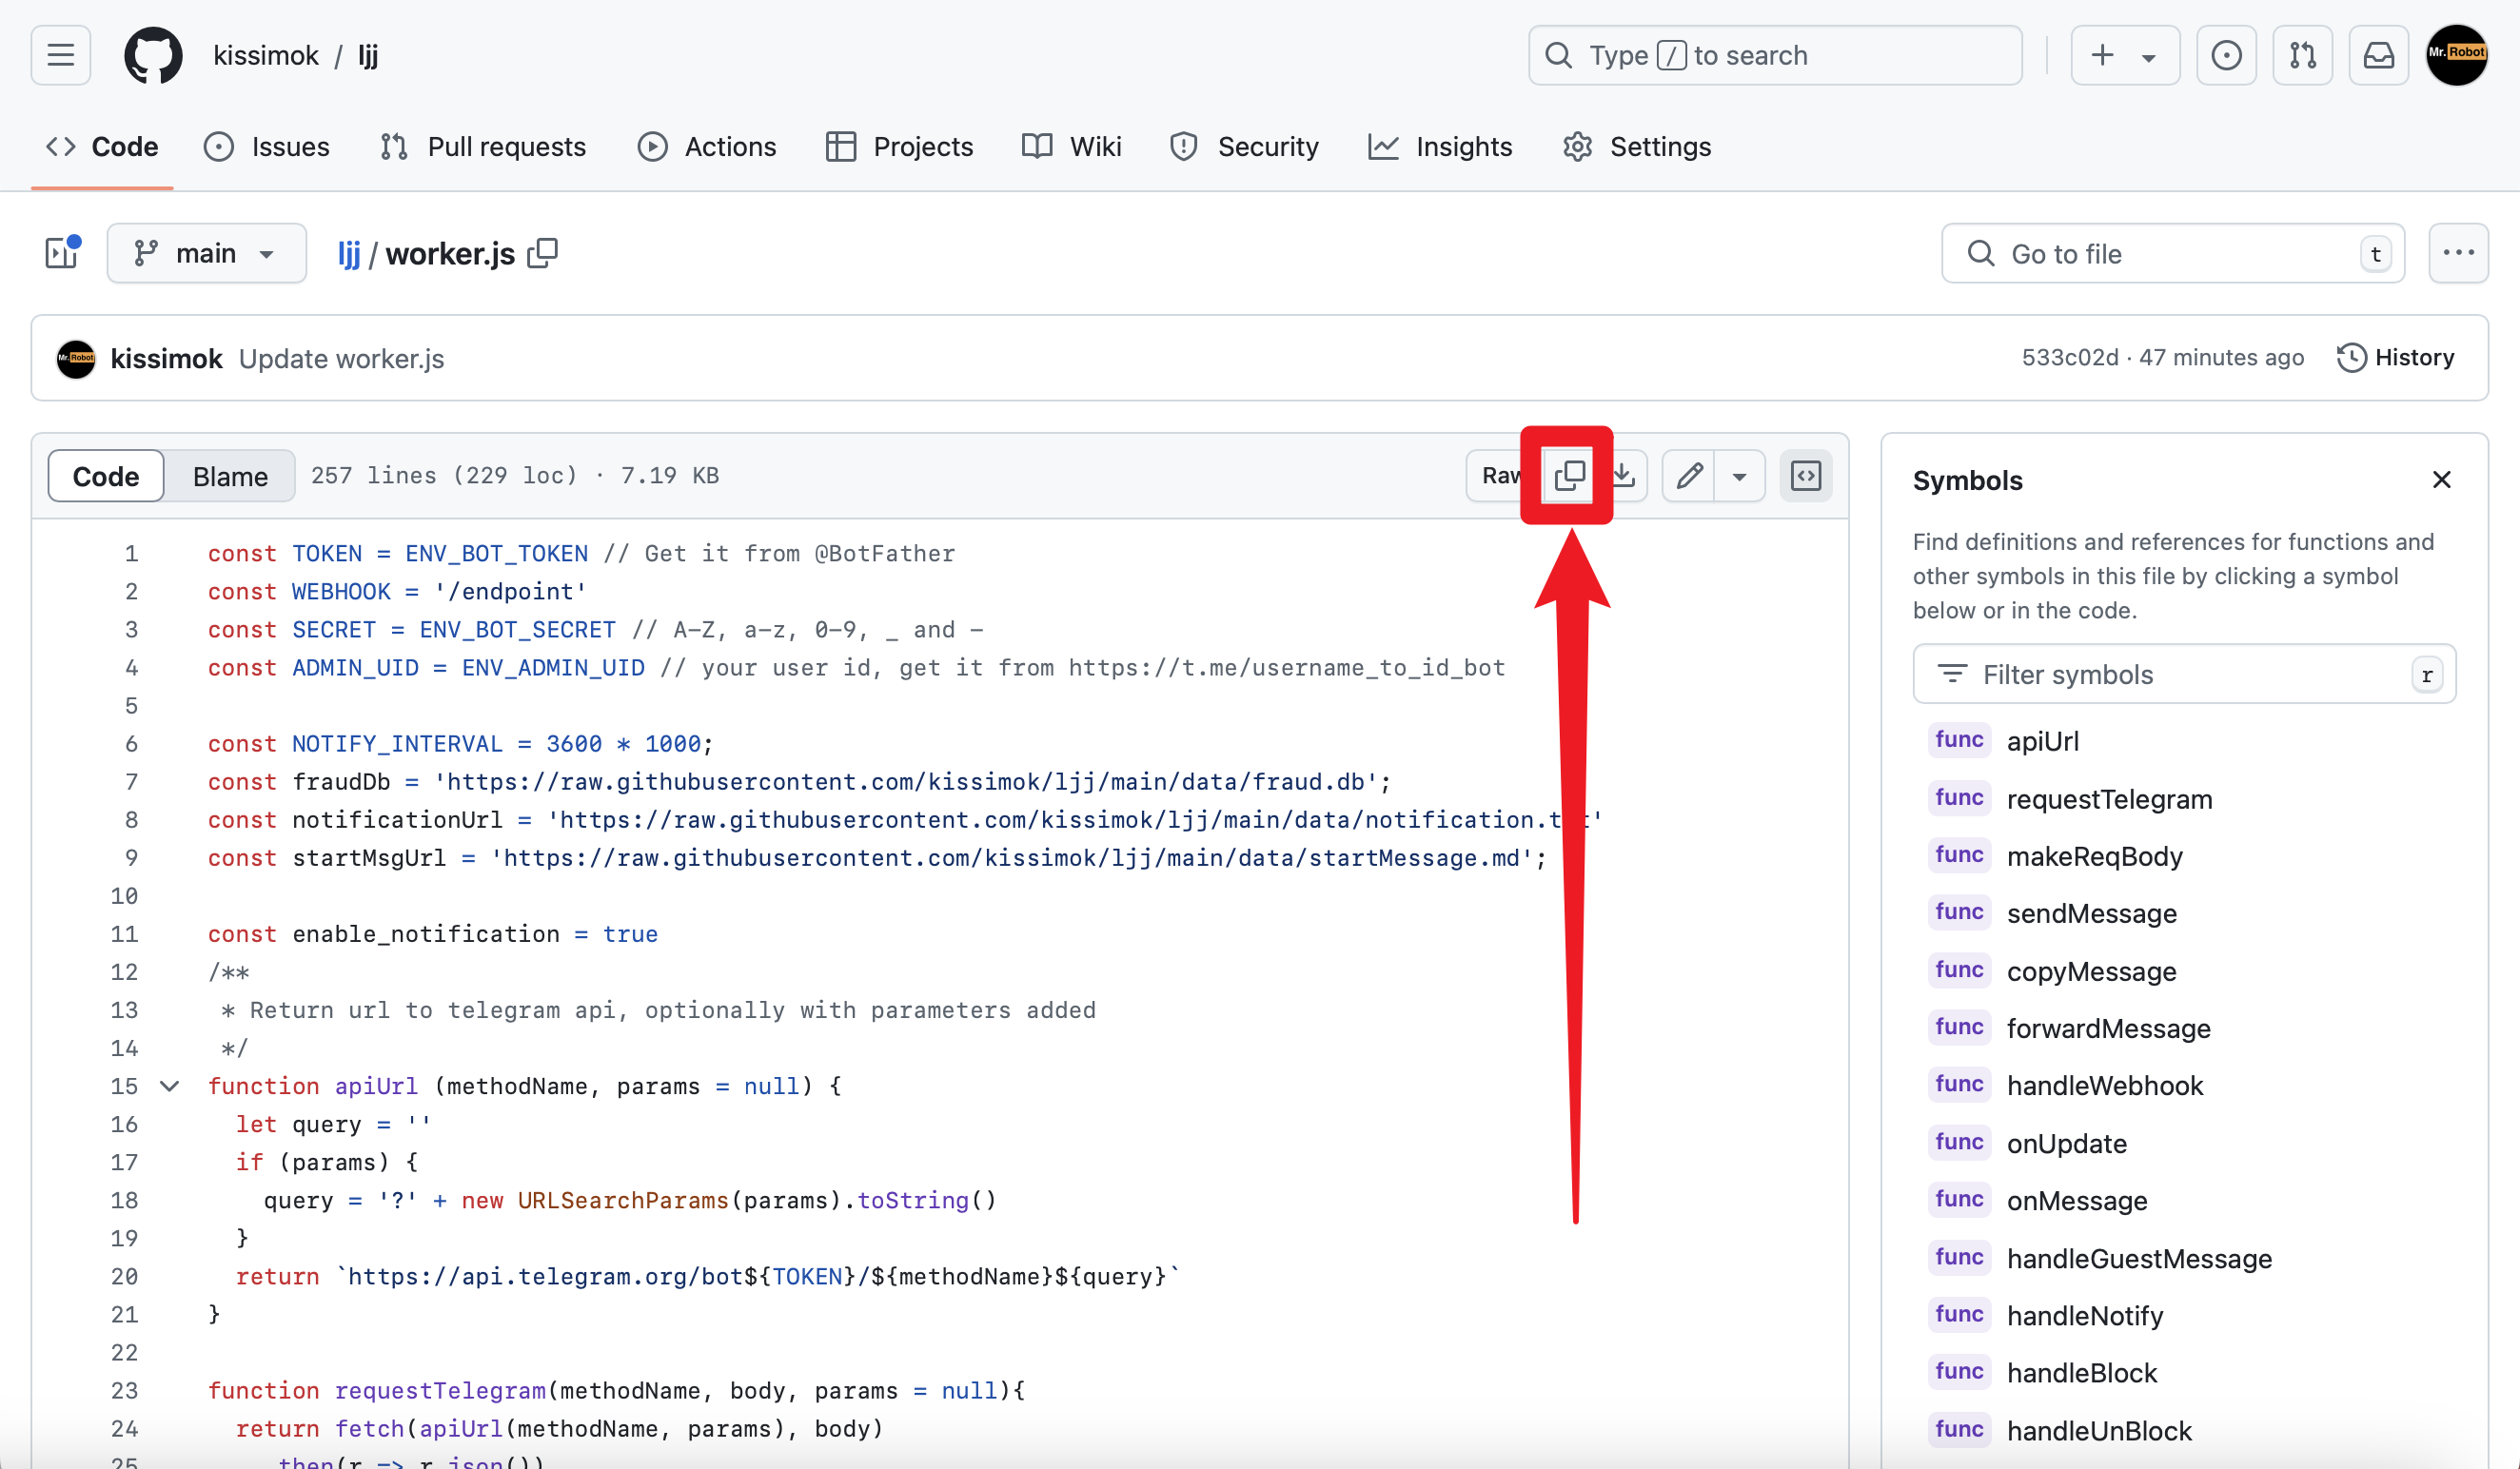This screenshot has height=1469, width=2520.
Task: Open the pull requests icon in the header
Action: tap(2302, 55)
